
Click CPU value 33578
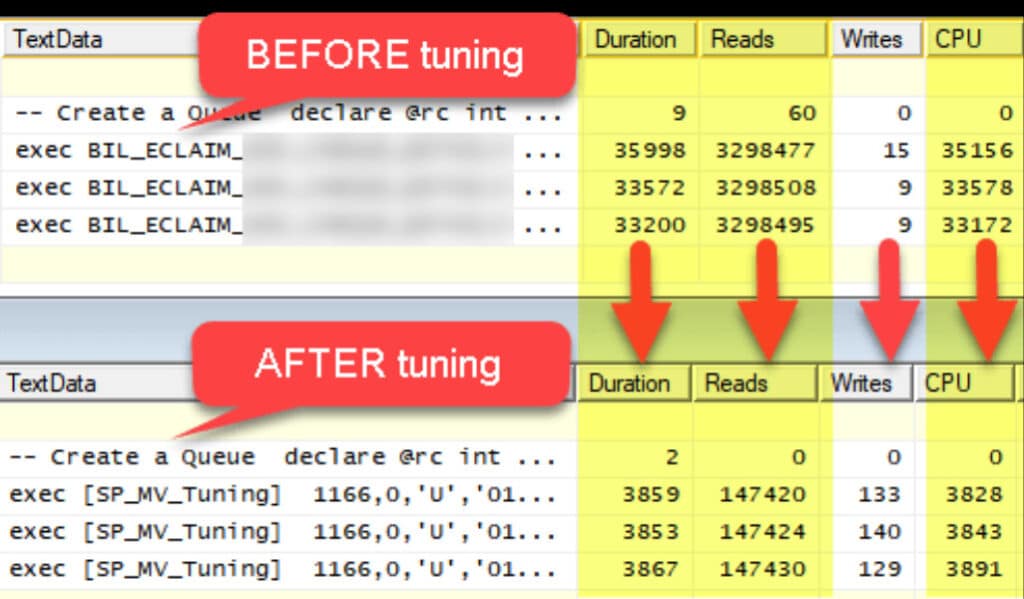click(977, 188)
